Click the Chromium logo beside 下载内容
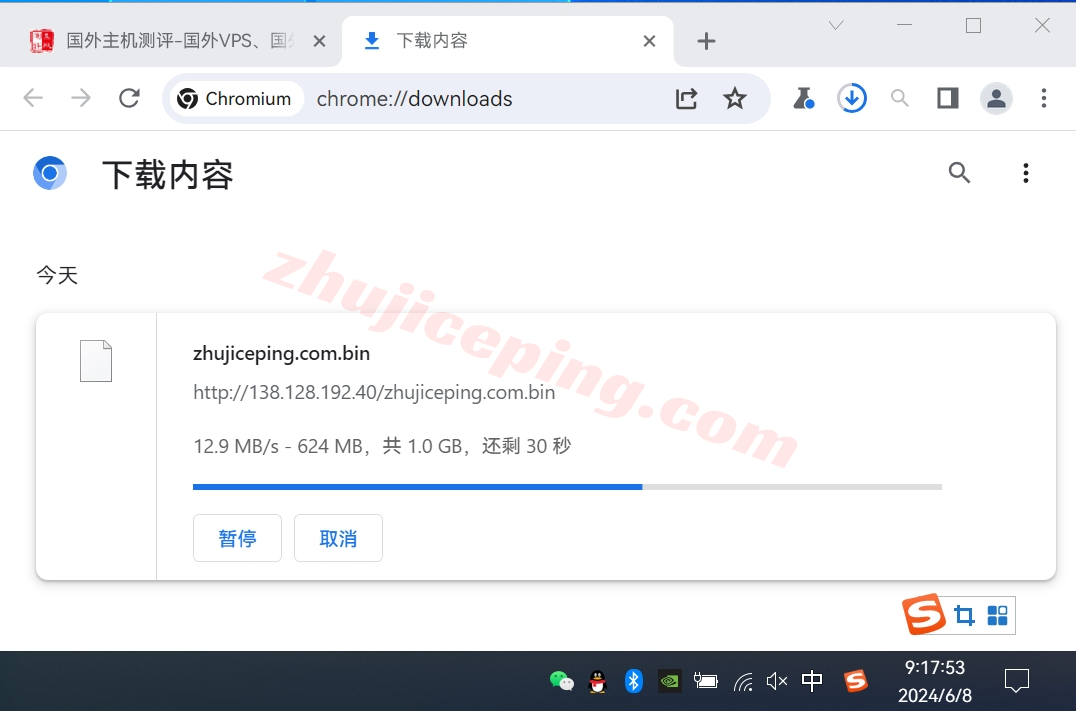1076x711 pixels. click(x=50, y=173)
